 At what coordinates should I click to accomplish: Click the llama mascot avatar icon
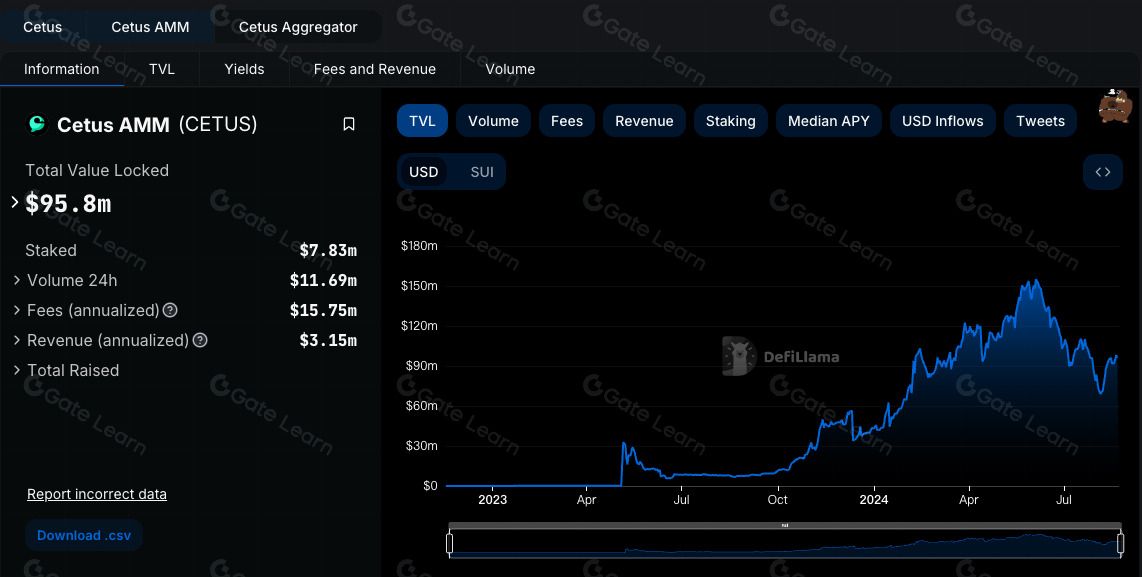[1115, 106]
